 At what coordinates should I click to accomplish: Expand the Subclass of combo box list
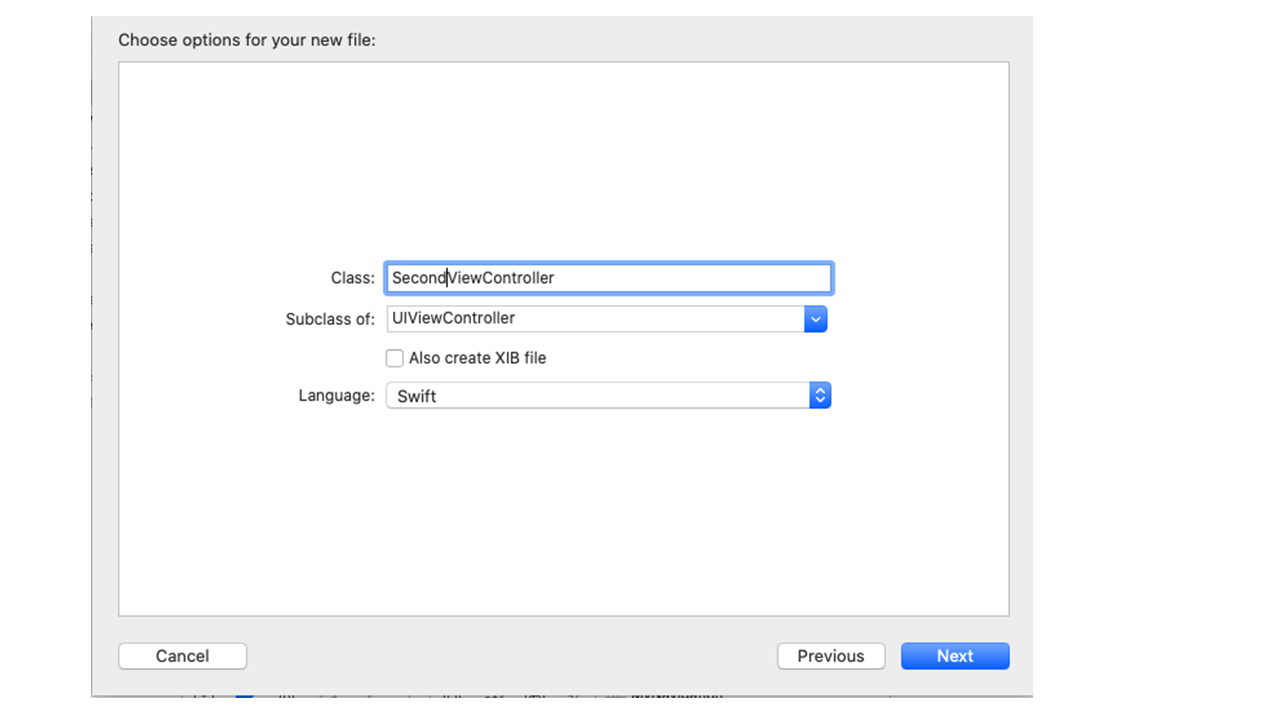click(x=815, y=319)
